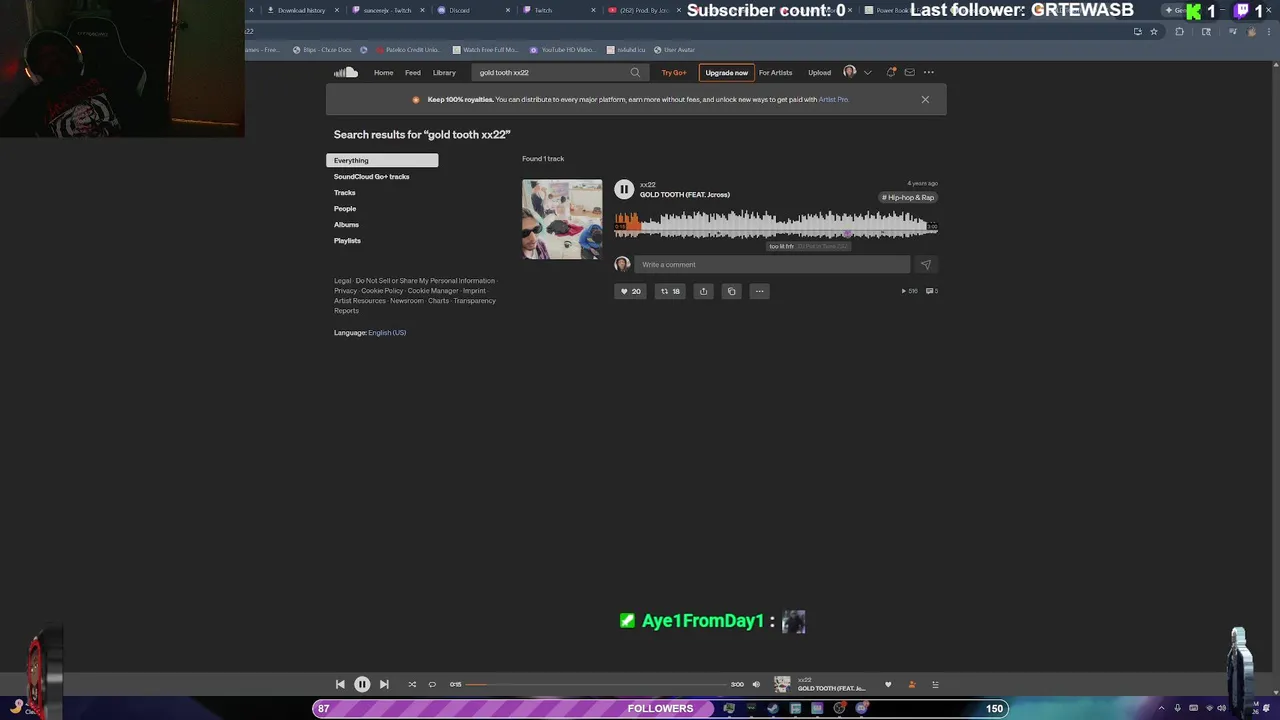
Task: Click the profile avatar in the header
Action: click(x=850, y=72)
